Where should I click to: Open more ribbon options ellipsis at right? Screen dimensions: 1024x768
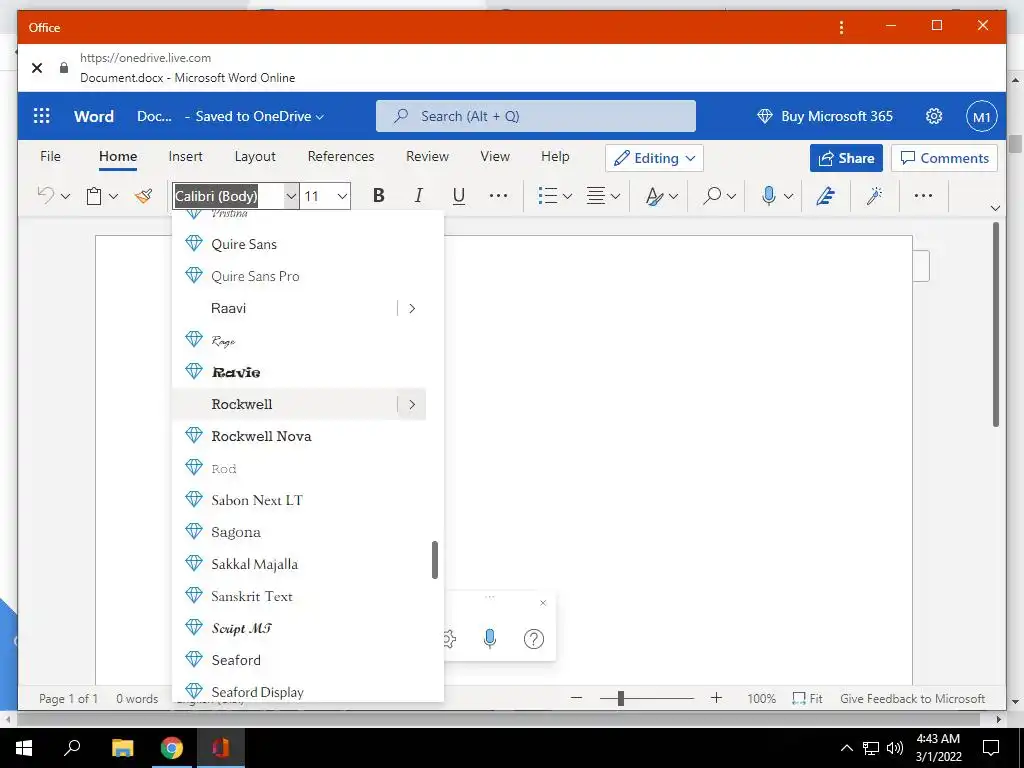coord(923,195)
